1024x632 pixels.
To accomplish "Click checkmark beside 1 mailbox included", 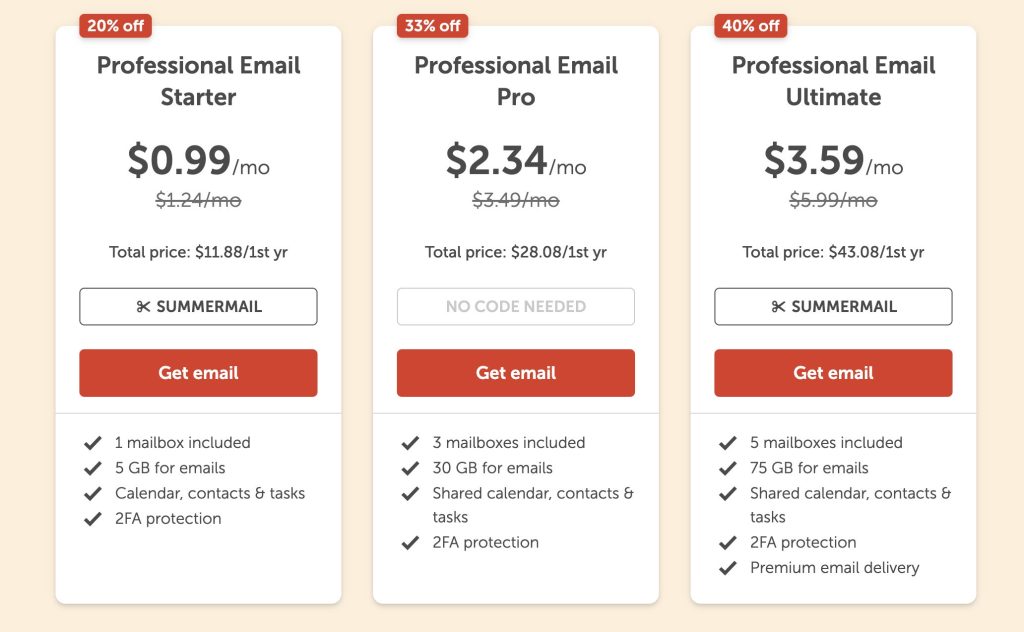I will (93, 443).
